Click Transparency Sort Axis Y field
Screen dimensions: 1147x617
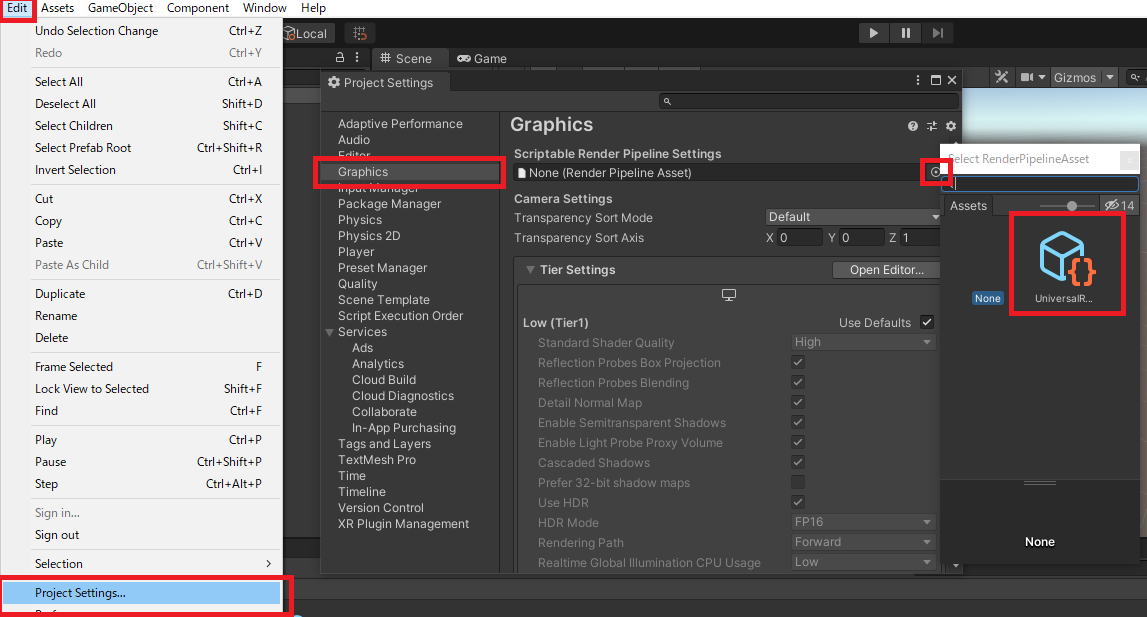click(861, 238)
